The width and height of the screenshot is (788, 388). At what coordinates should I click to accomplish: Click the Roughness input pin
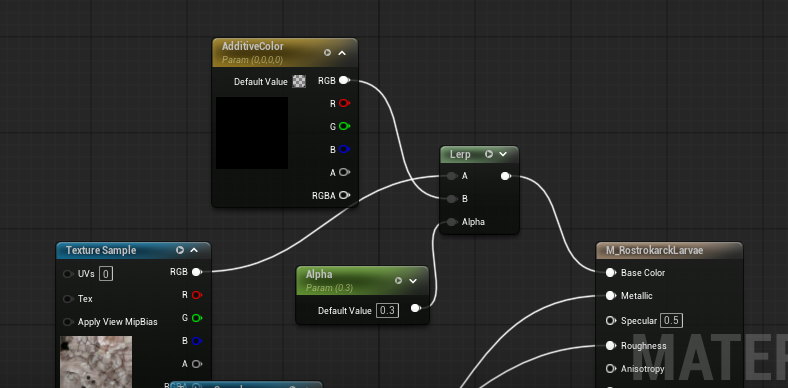click(611, 346)
